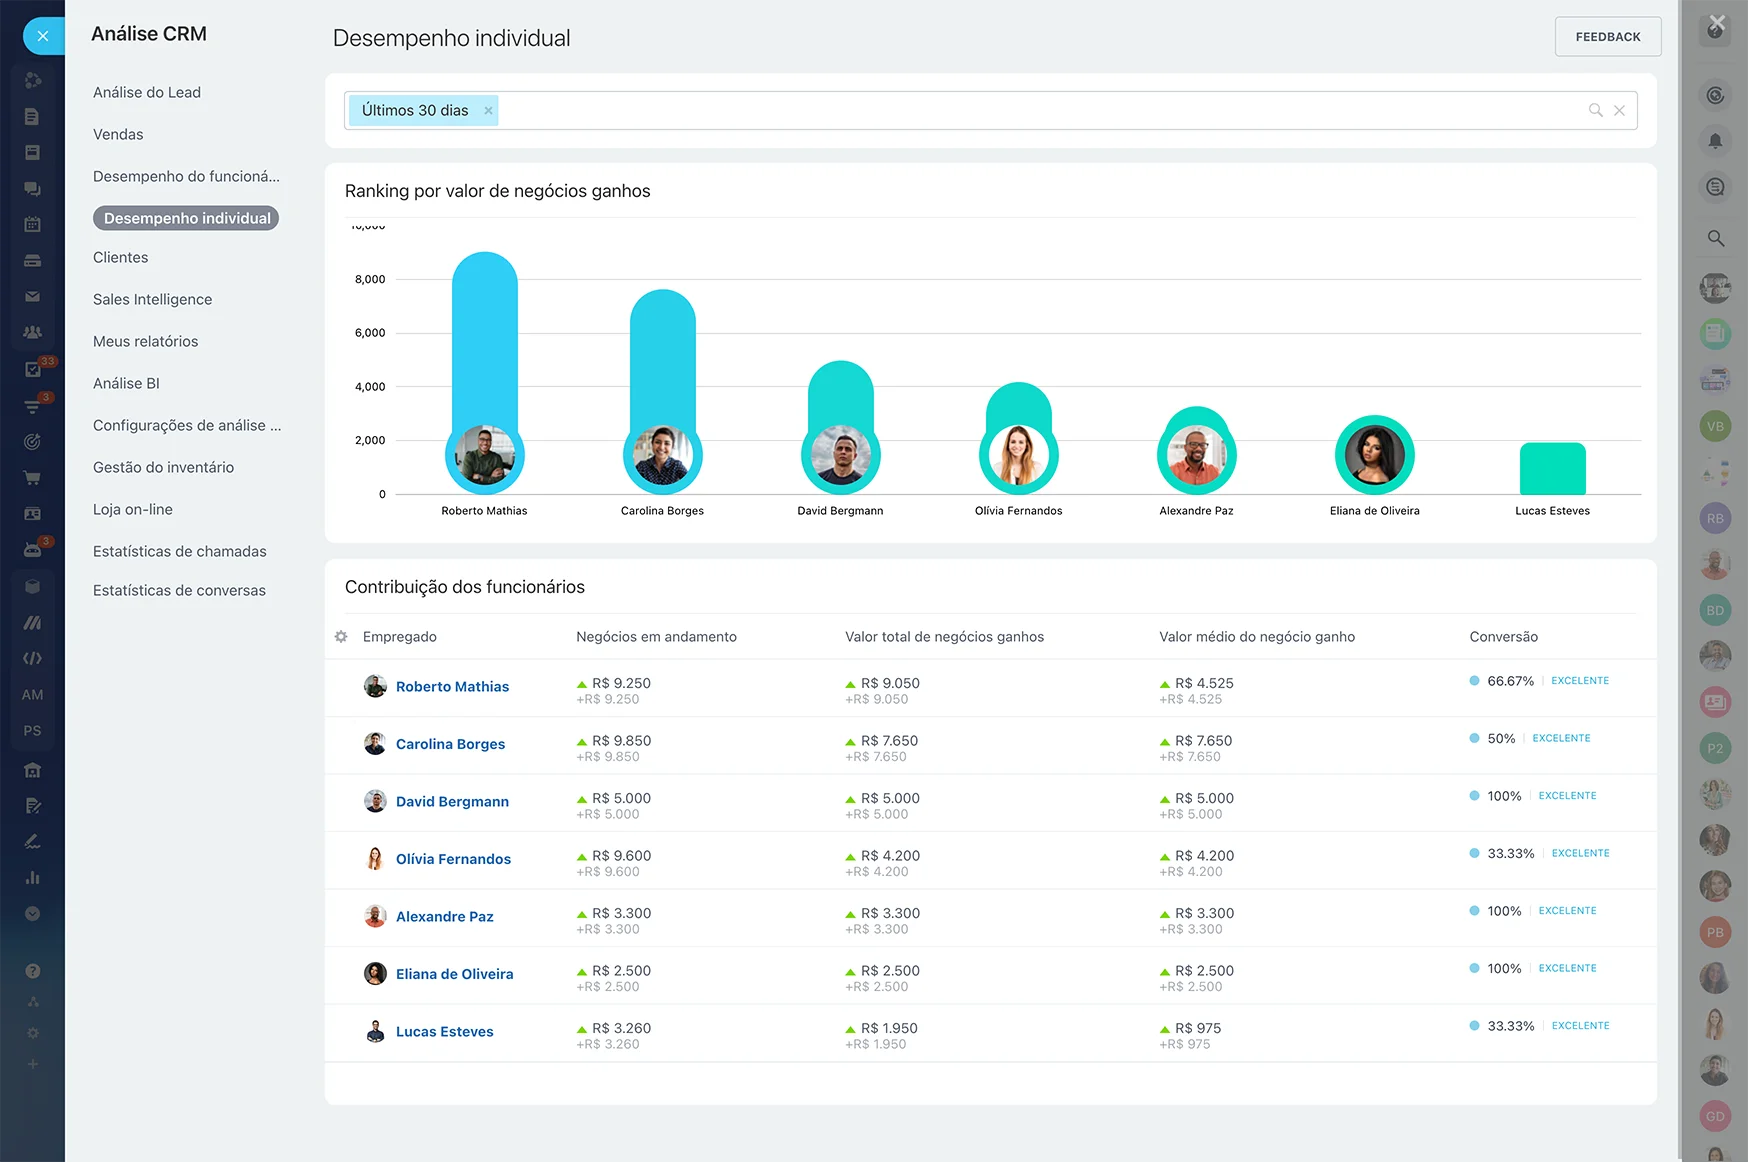Screen dimensions: 1748x1162
Task: Close the slider panel with the blue X
Action: 43,36
